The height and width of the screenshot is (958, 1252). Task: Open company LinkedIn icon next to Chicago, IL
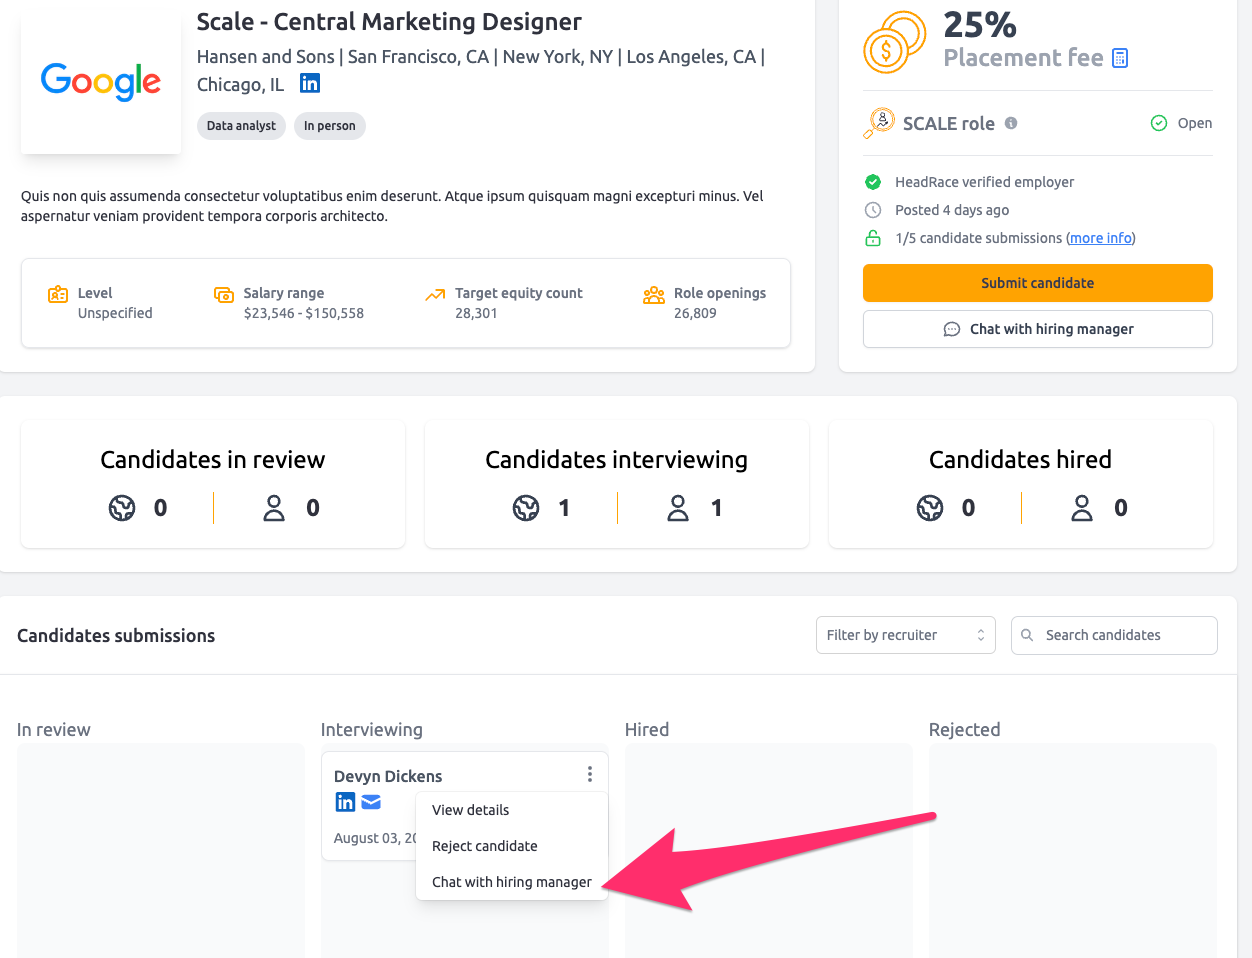pos(310,84)
